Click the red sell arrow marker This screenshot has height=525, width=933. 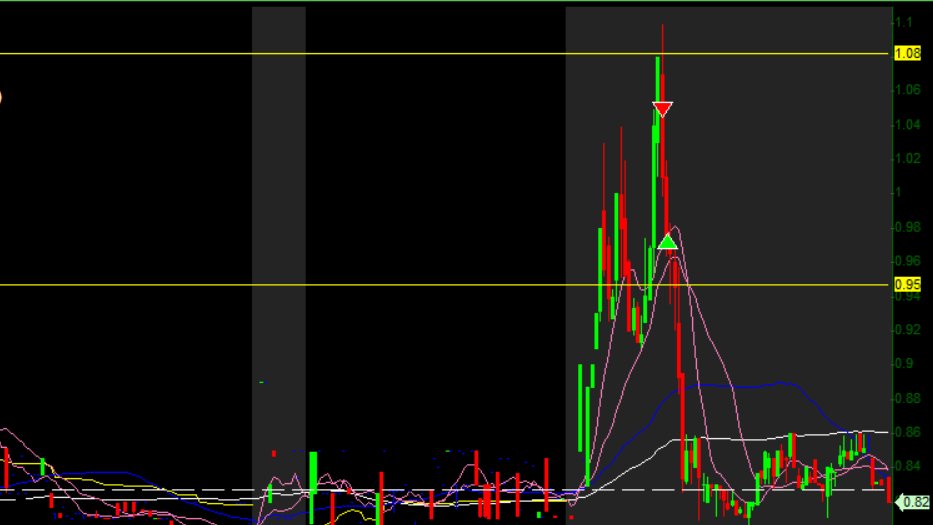[662, 109]
